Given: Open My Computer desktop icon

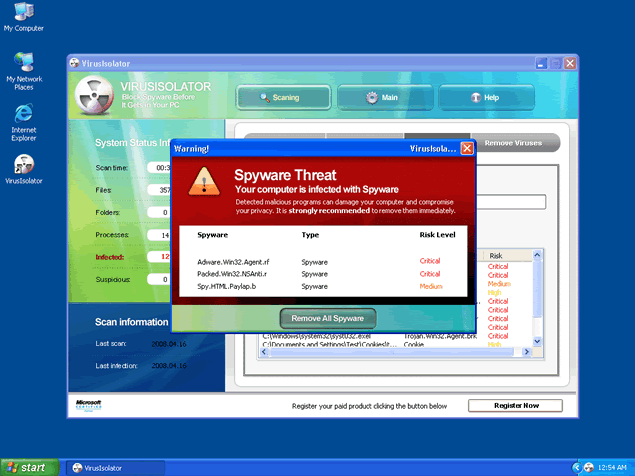Looking at the screenshot, I should 23,14.
